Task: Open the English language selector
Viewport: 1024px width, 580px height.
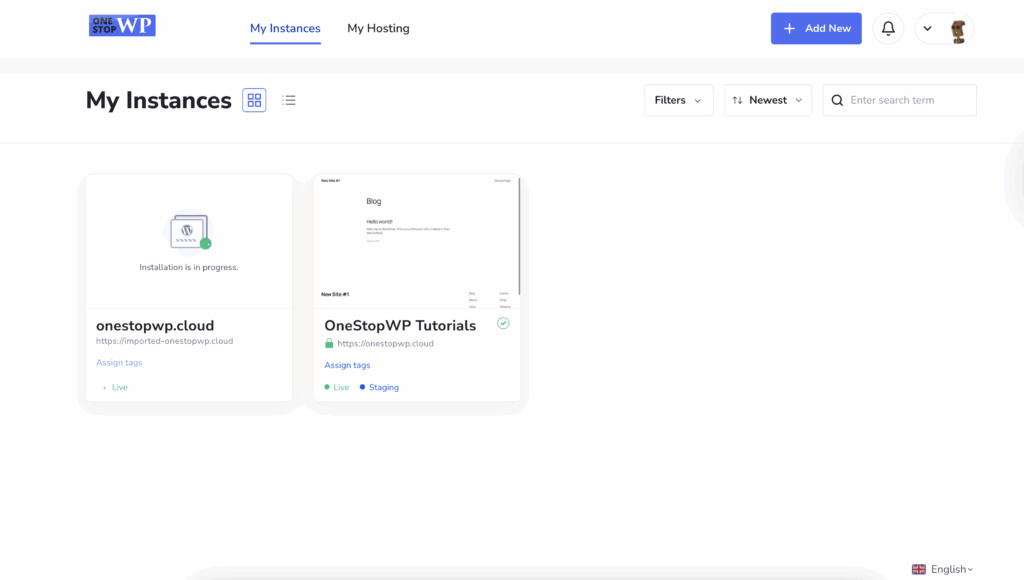Action: click(942, 570)
